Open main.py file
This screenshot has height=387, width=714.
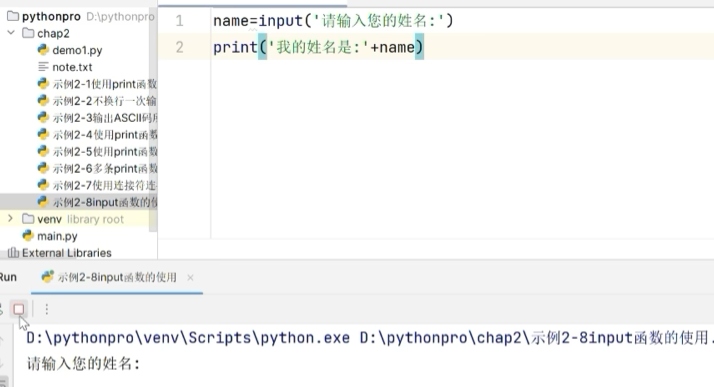[57, 236]
